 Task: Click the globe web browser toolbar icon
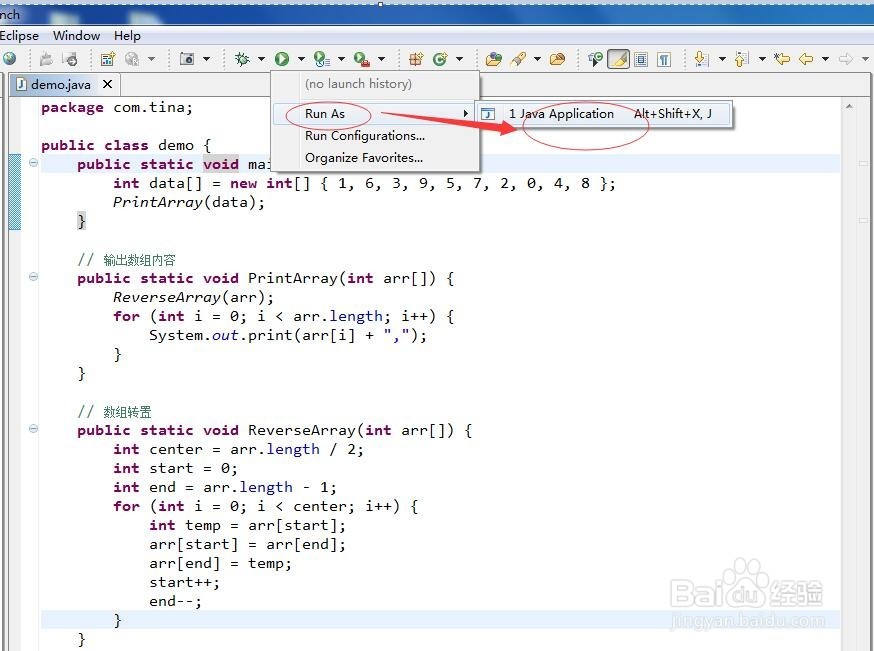pyautogui.click(x=9, y=59)
